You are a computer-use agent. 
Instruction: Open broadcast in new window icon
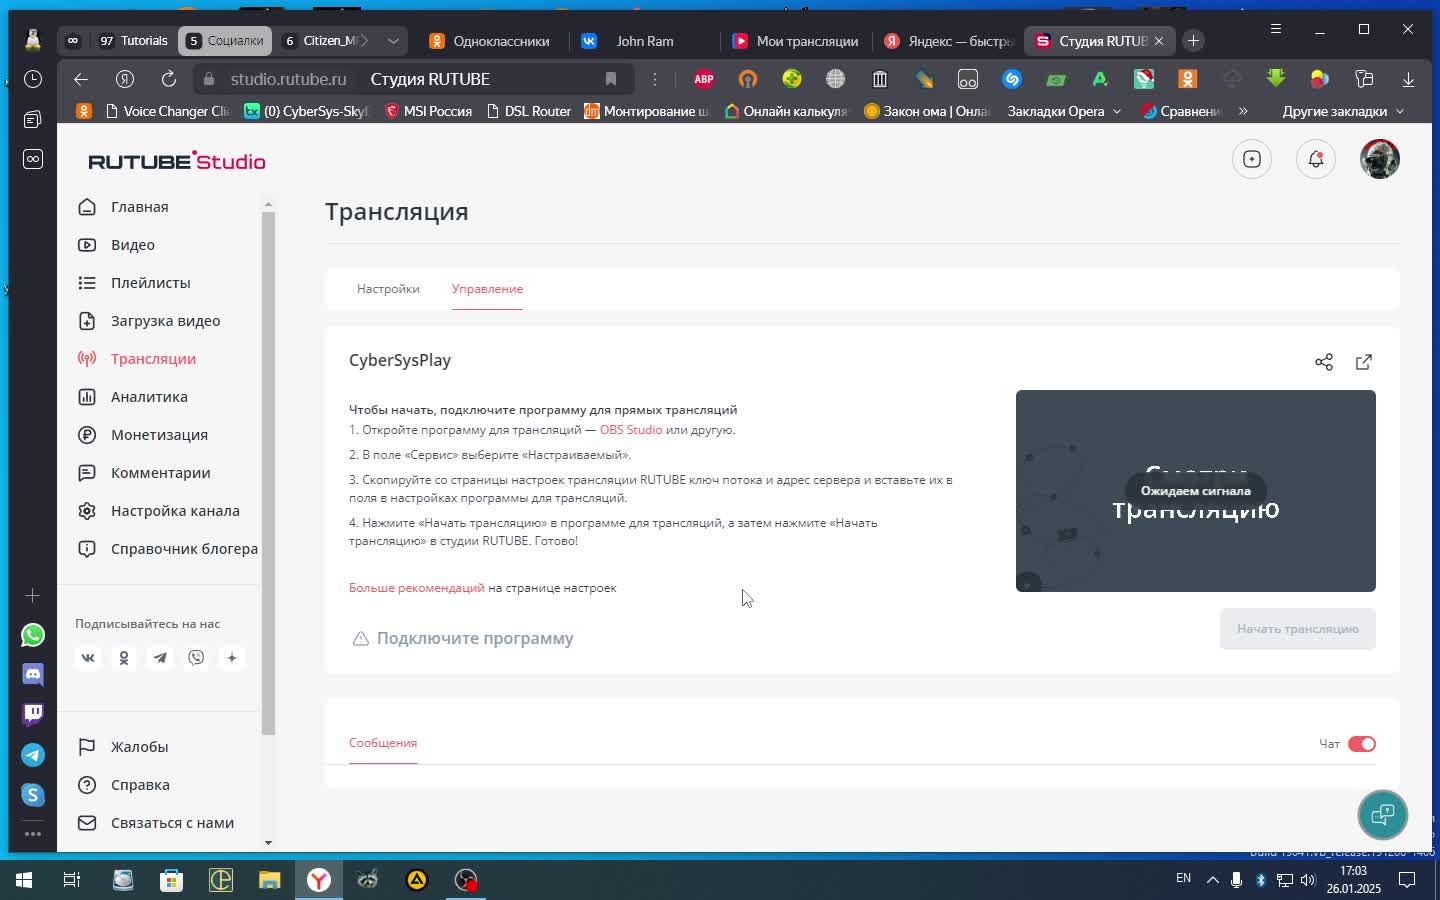coord(1364,362)
